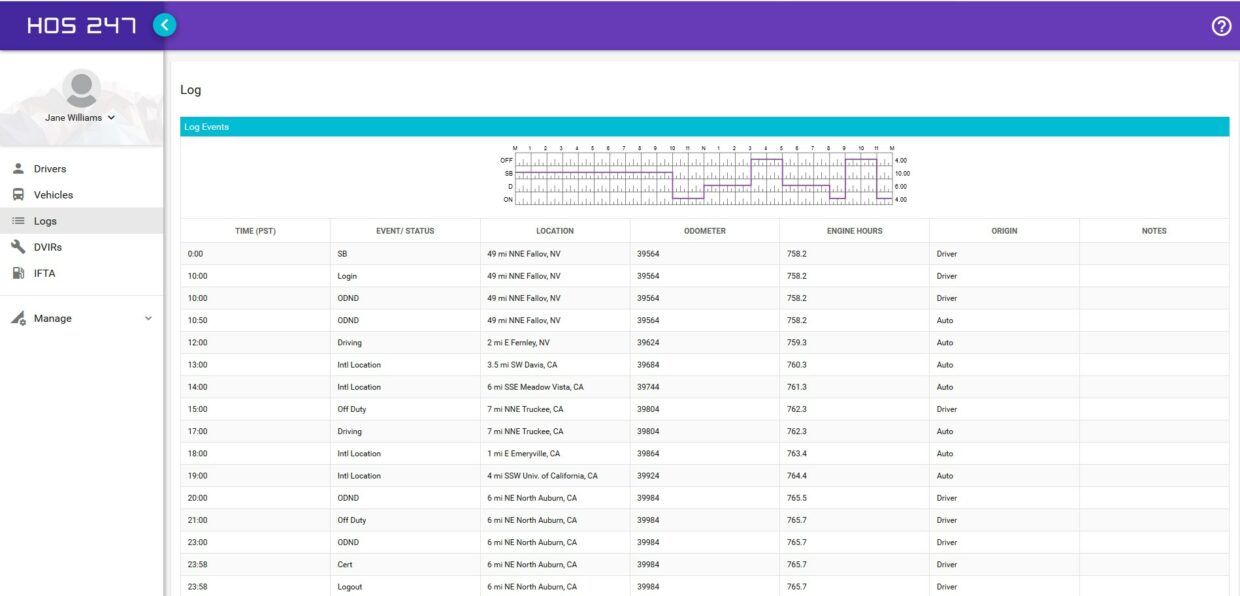The image size is (1240, 596).
Task: Select IFTA from the sidebar menu
Action: coord(43,272)
